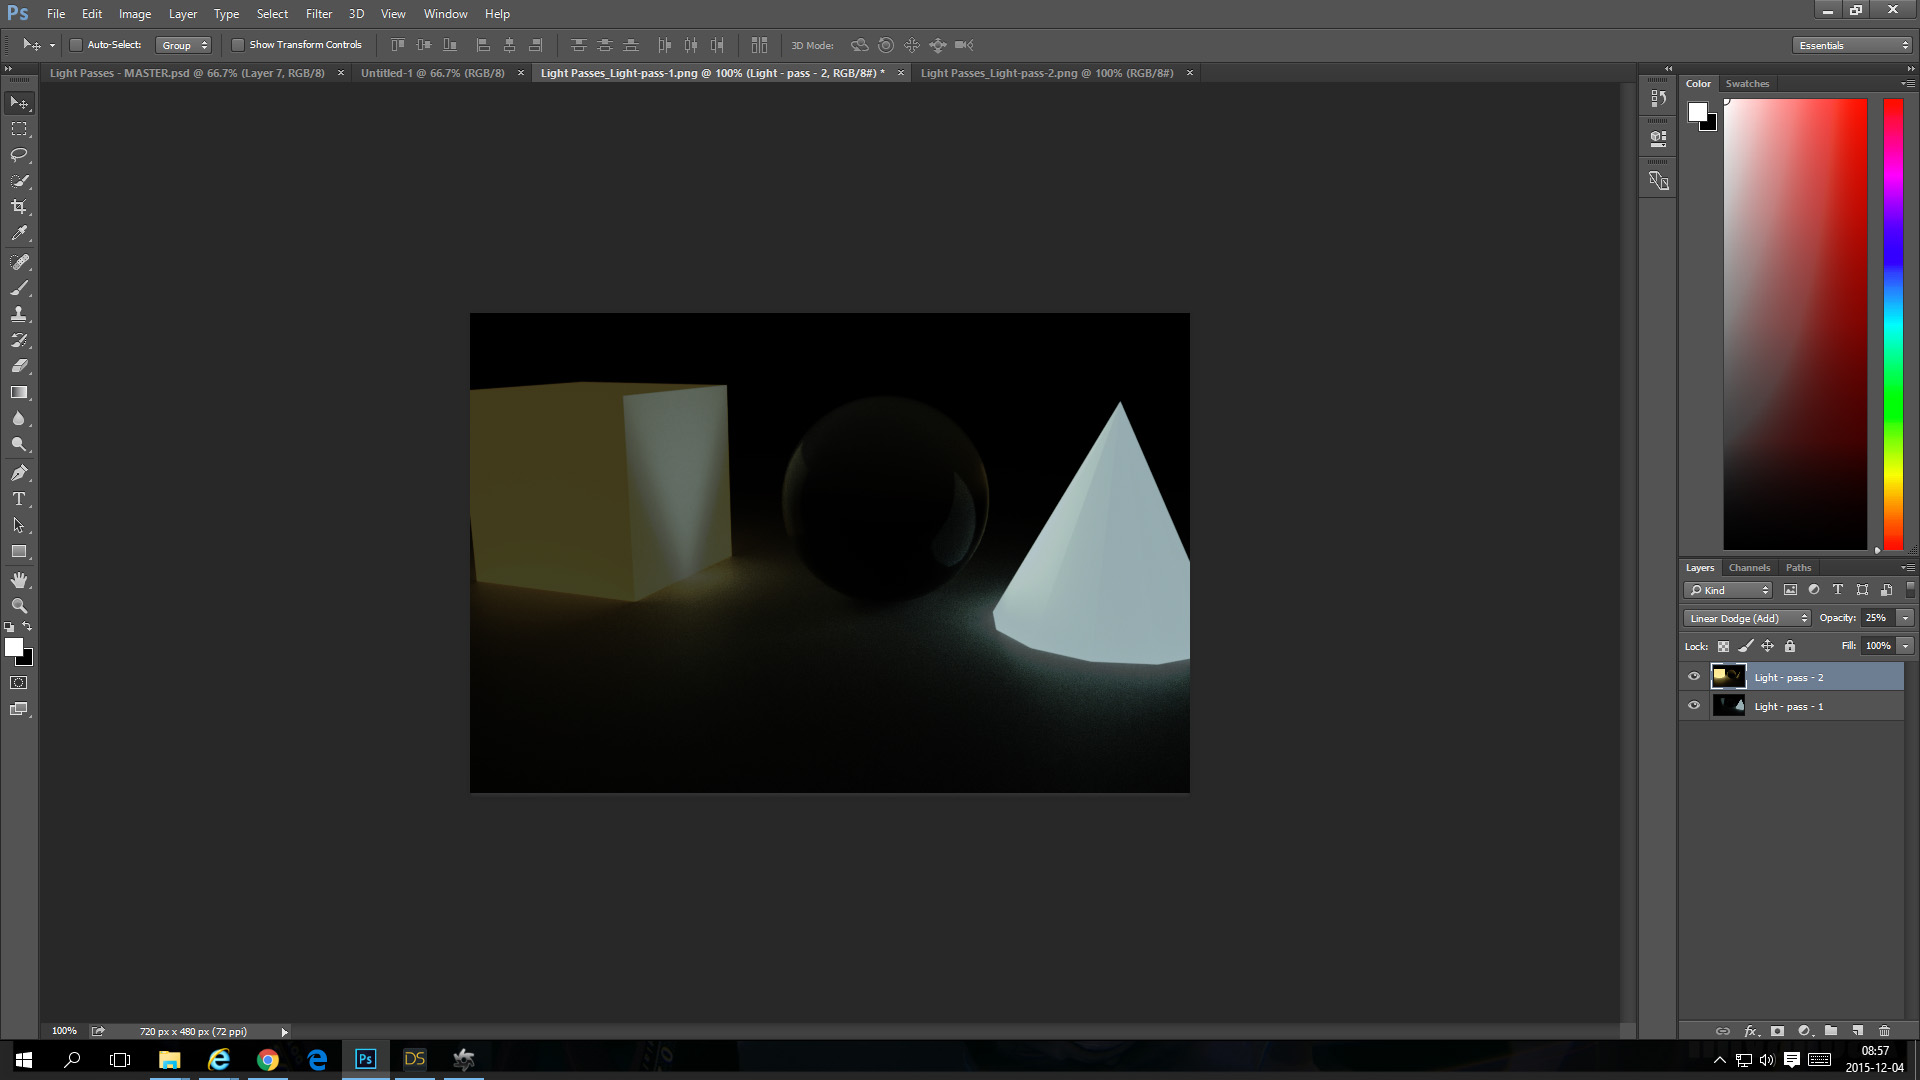Screen dimensions: 1920x1080
Task: Select the Clone Stamp tool
Action: tap(19, 314)
